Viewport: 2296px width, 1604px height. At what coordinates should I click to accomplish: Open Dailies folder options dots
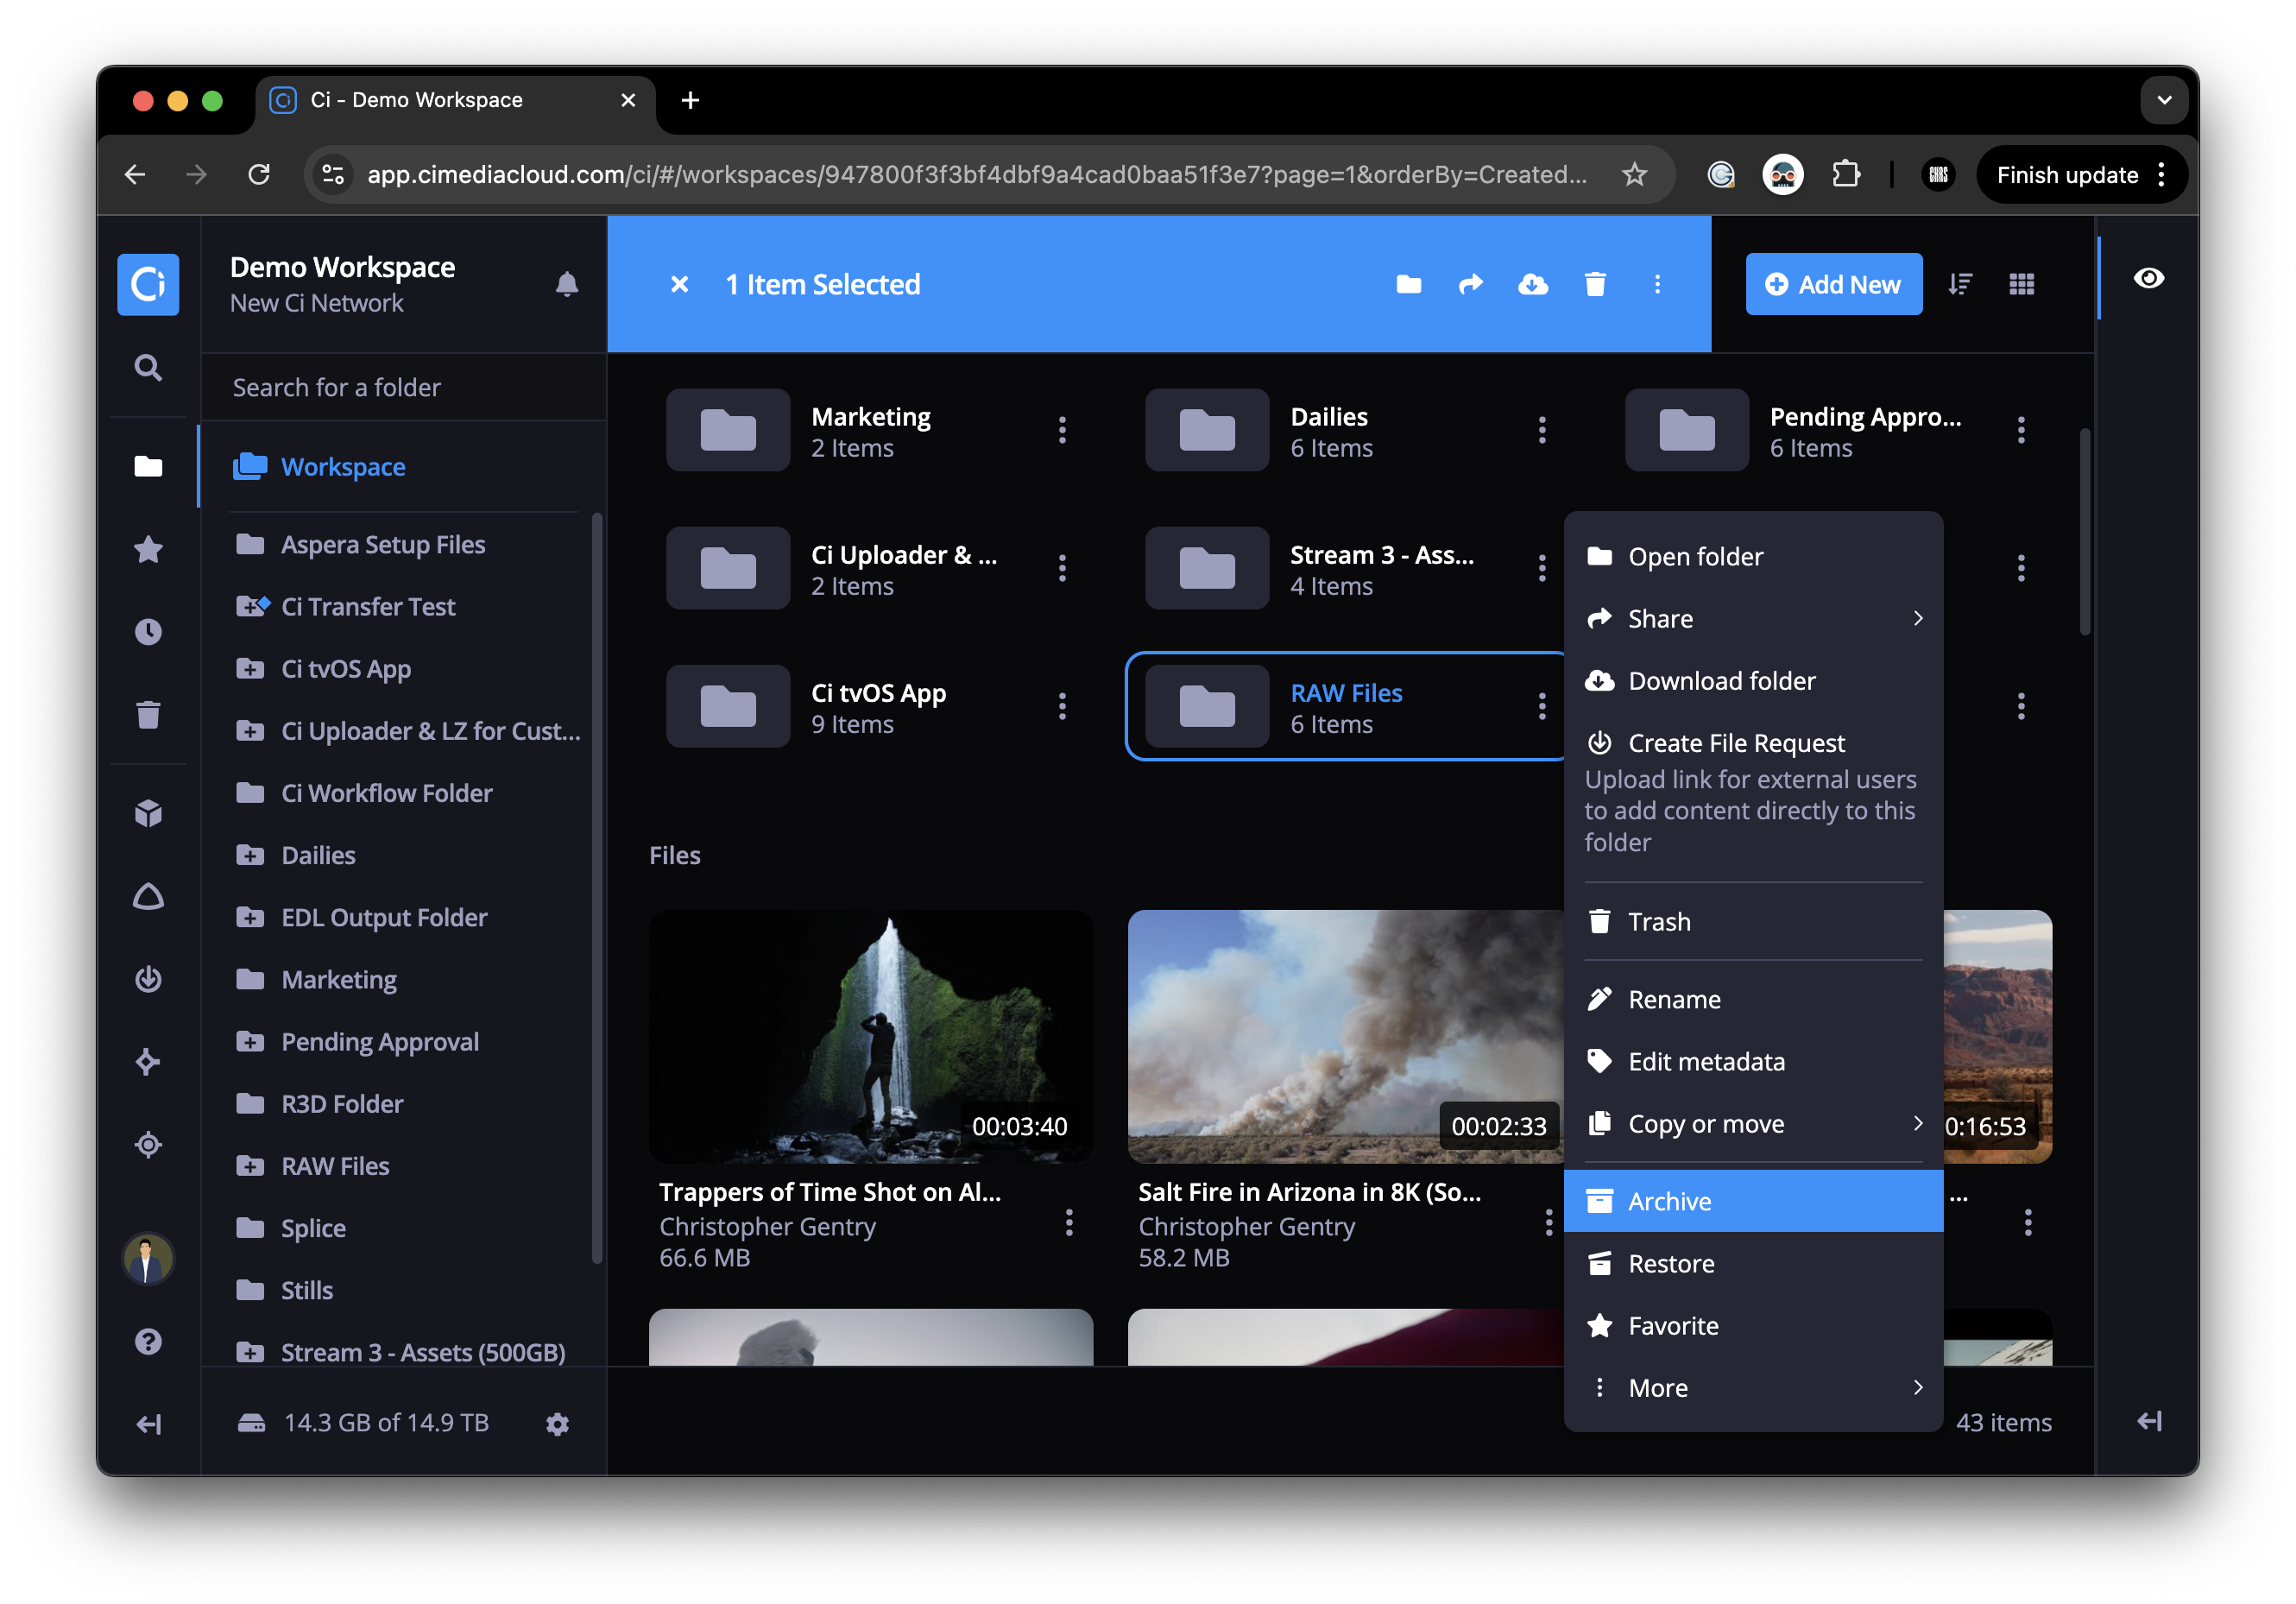1542,430
